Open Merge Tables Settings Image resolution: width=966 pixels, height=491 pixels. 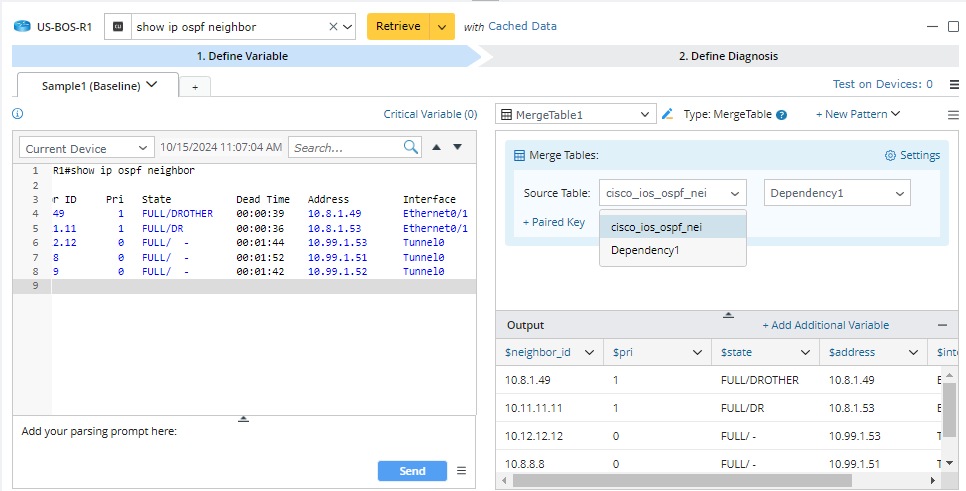[912, 155]
